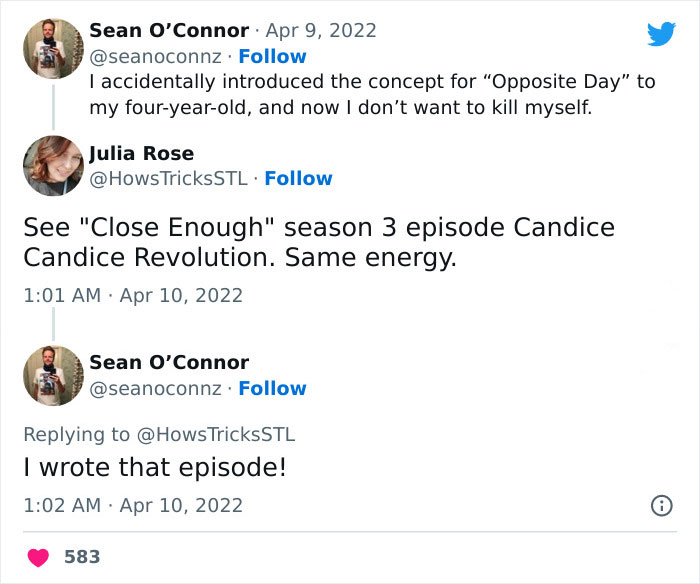Click Sean O'Connor name in the reply tweet
This screenshot has height=584, width=700.
coord(169,362)
